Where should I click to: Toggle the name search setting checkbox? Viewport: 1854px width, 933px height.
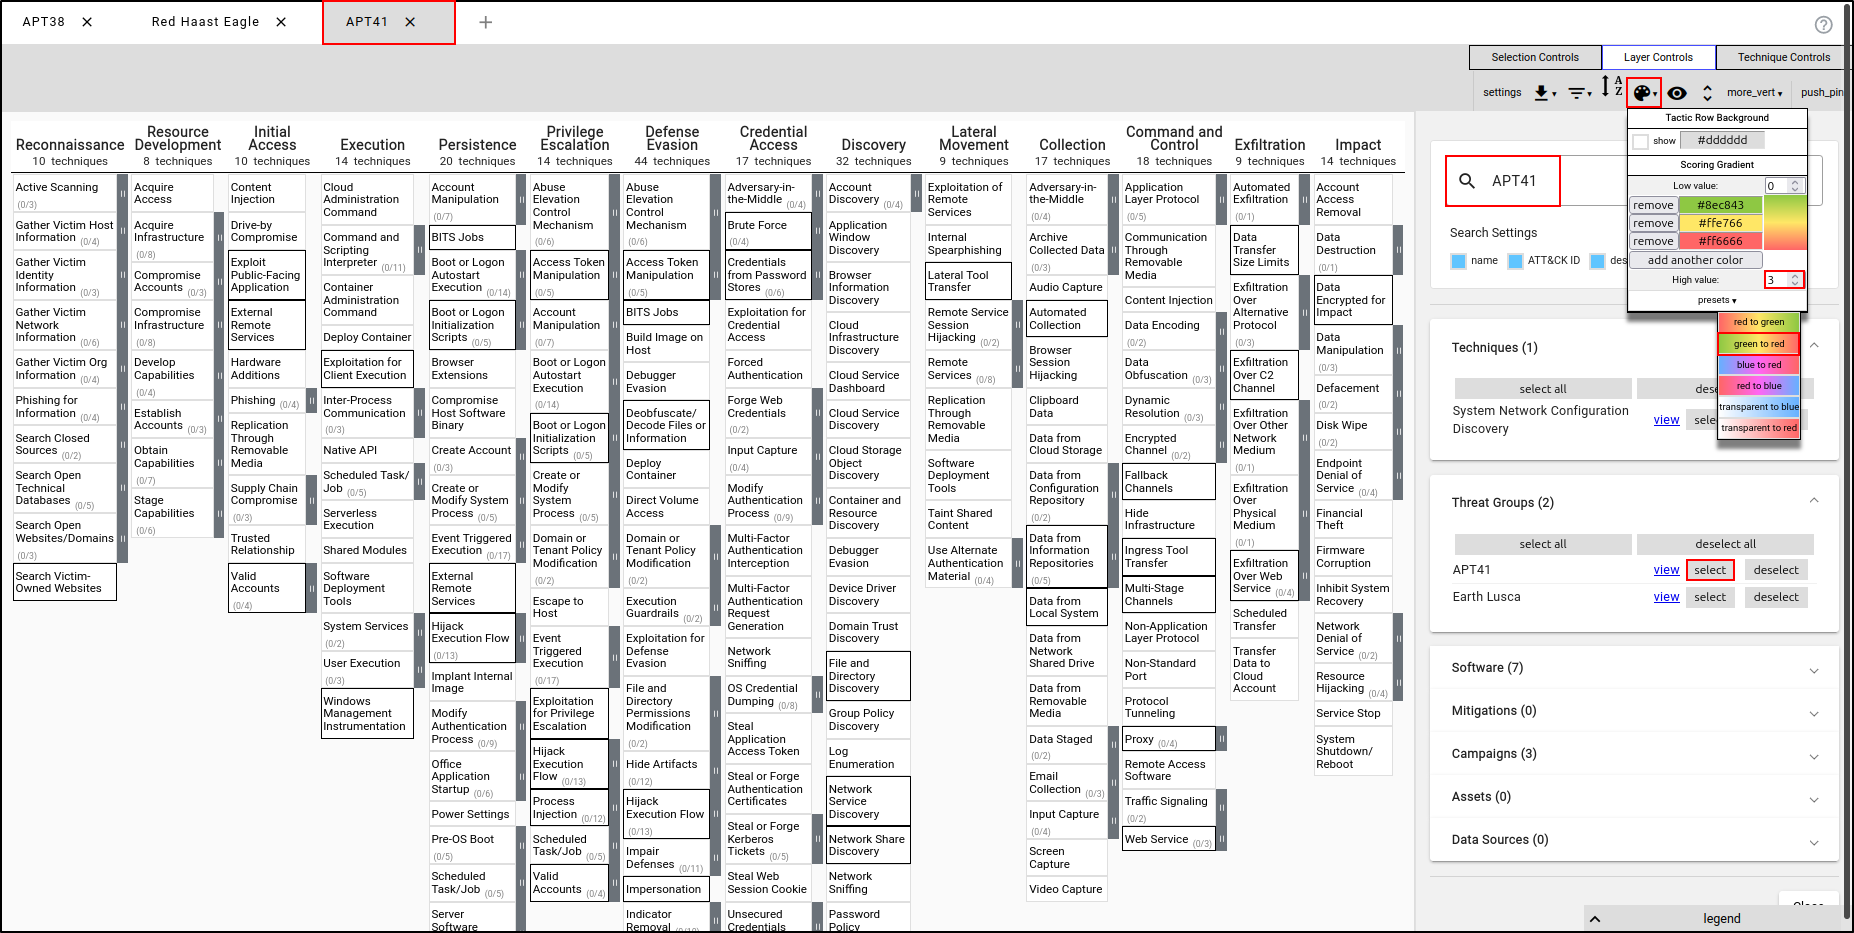tap(1458, 261)
